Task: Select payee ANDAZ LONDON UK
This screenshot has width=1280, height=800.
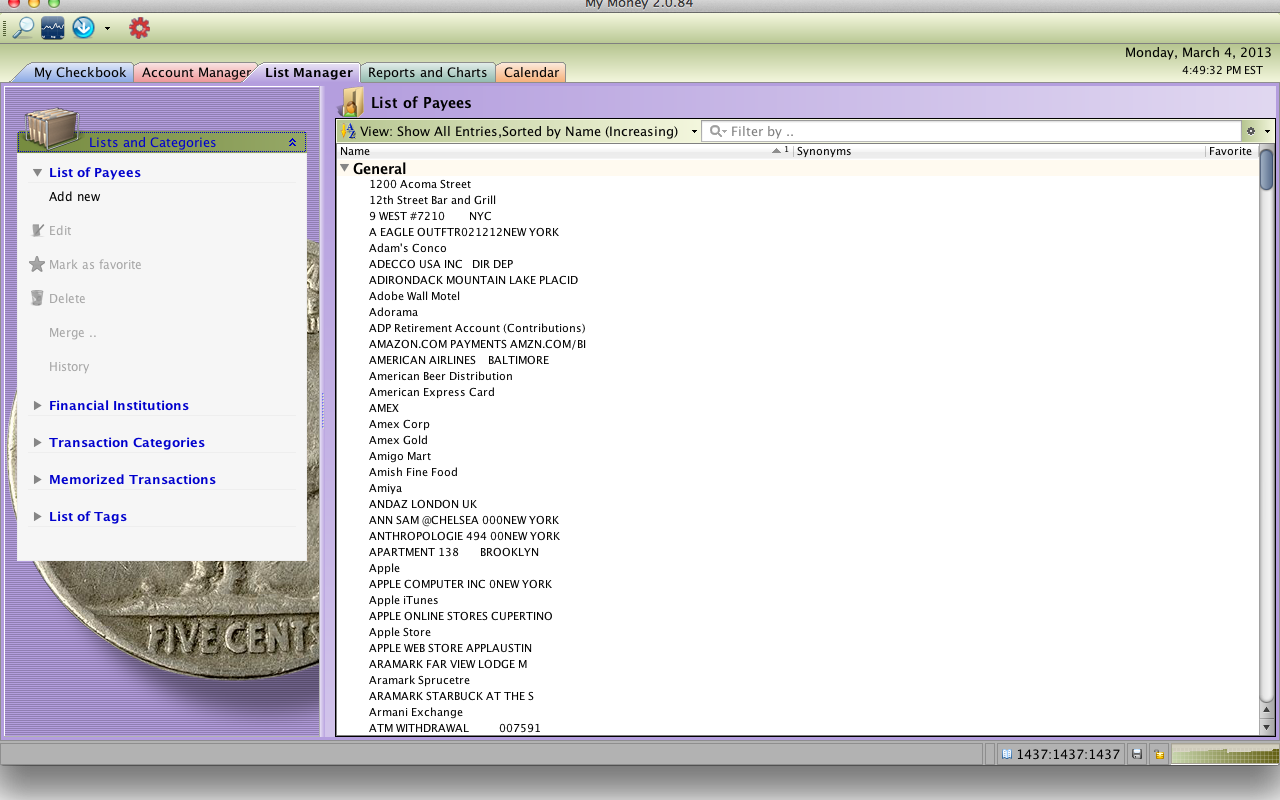Action: [x=423, y=504]
